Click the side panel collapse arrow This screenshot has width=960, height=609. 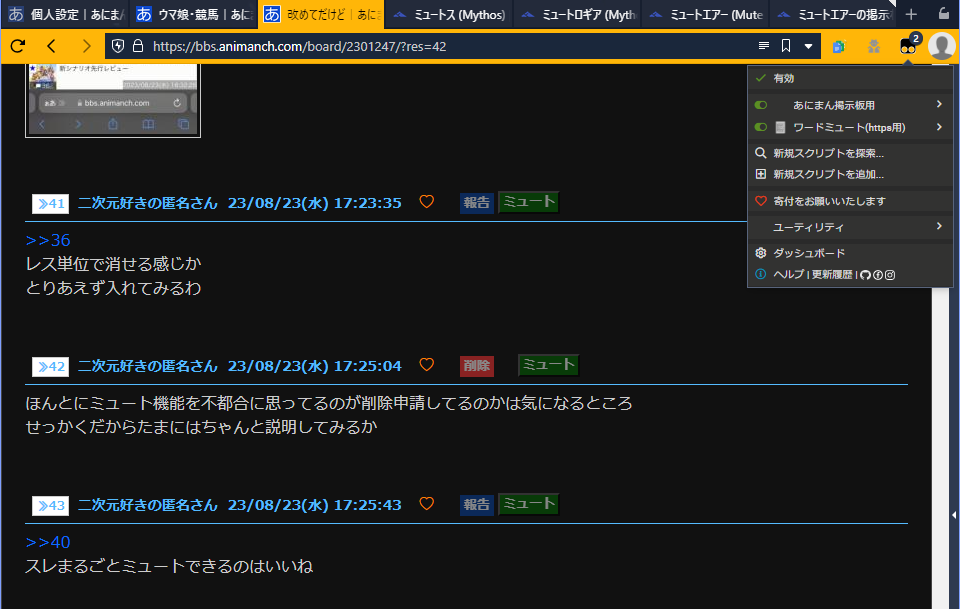click(954, 515)
